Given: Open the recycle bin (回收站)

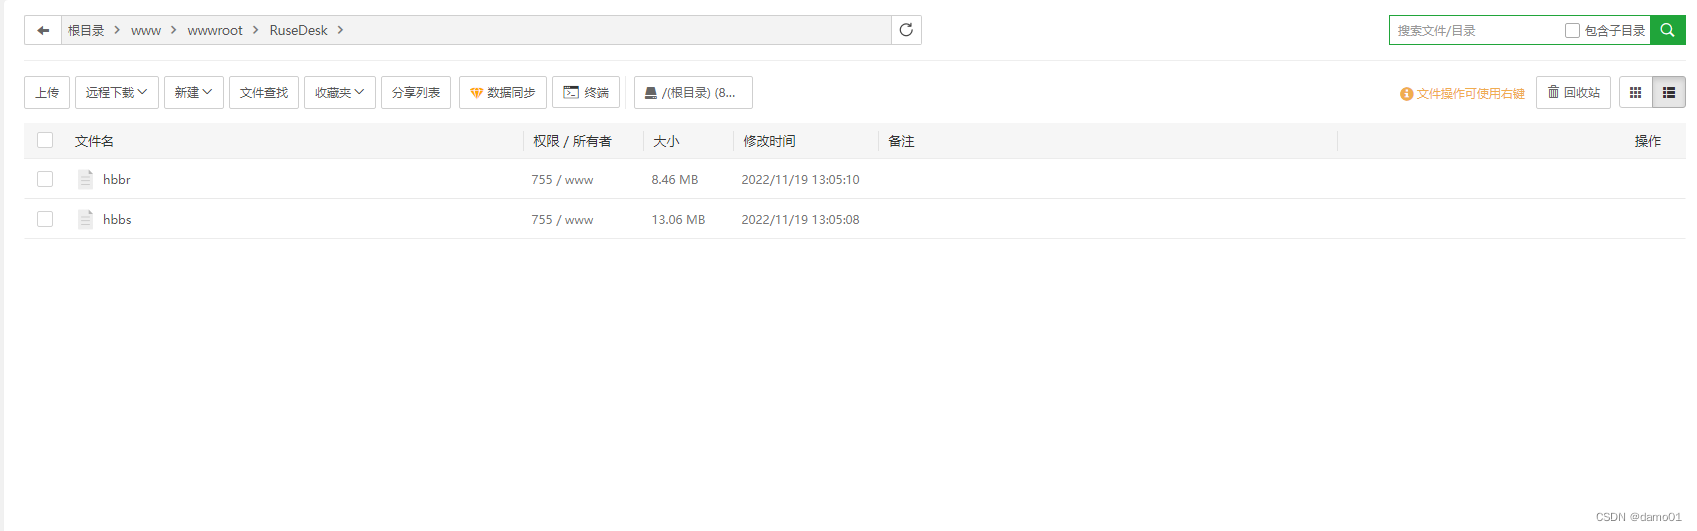Looking at the screenshot, I should tap(1573, 92).
